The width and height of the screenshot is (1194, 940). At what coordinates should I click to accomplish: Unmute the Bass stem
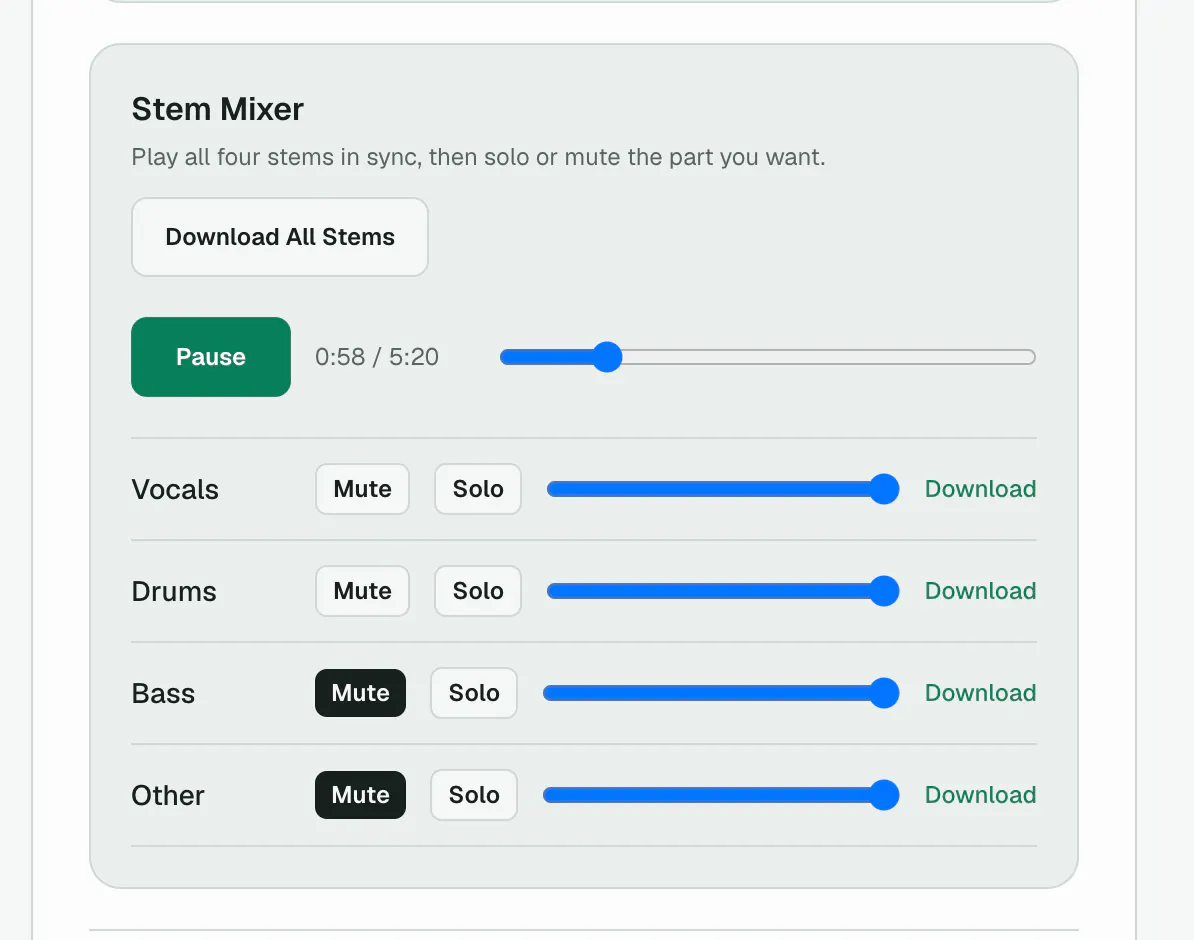[360, 693]
